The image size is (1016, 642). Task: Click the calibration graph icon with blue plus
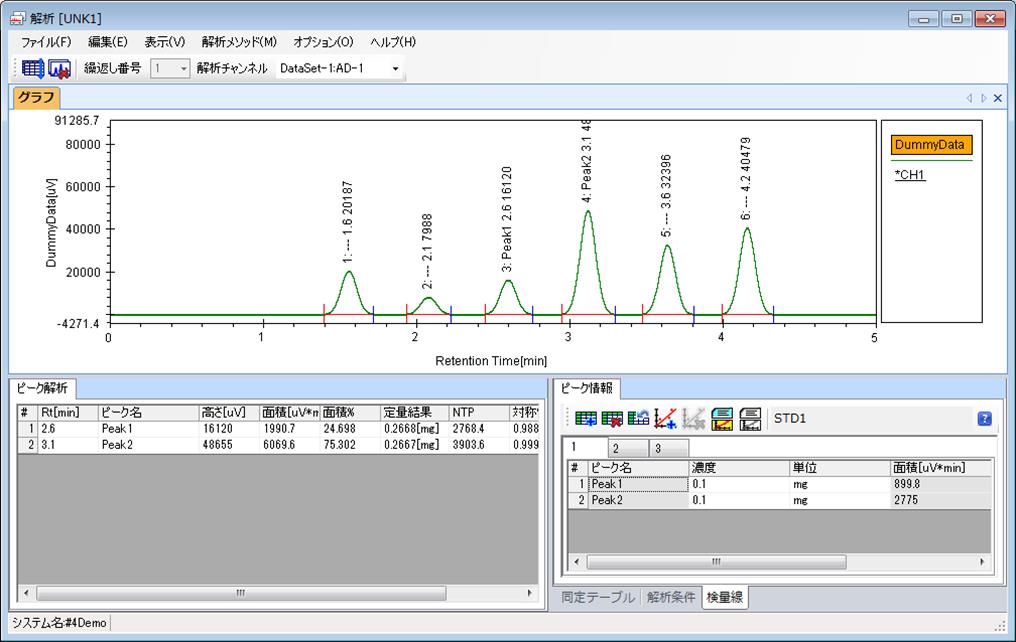tap(666, 418)
